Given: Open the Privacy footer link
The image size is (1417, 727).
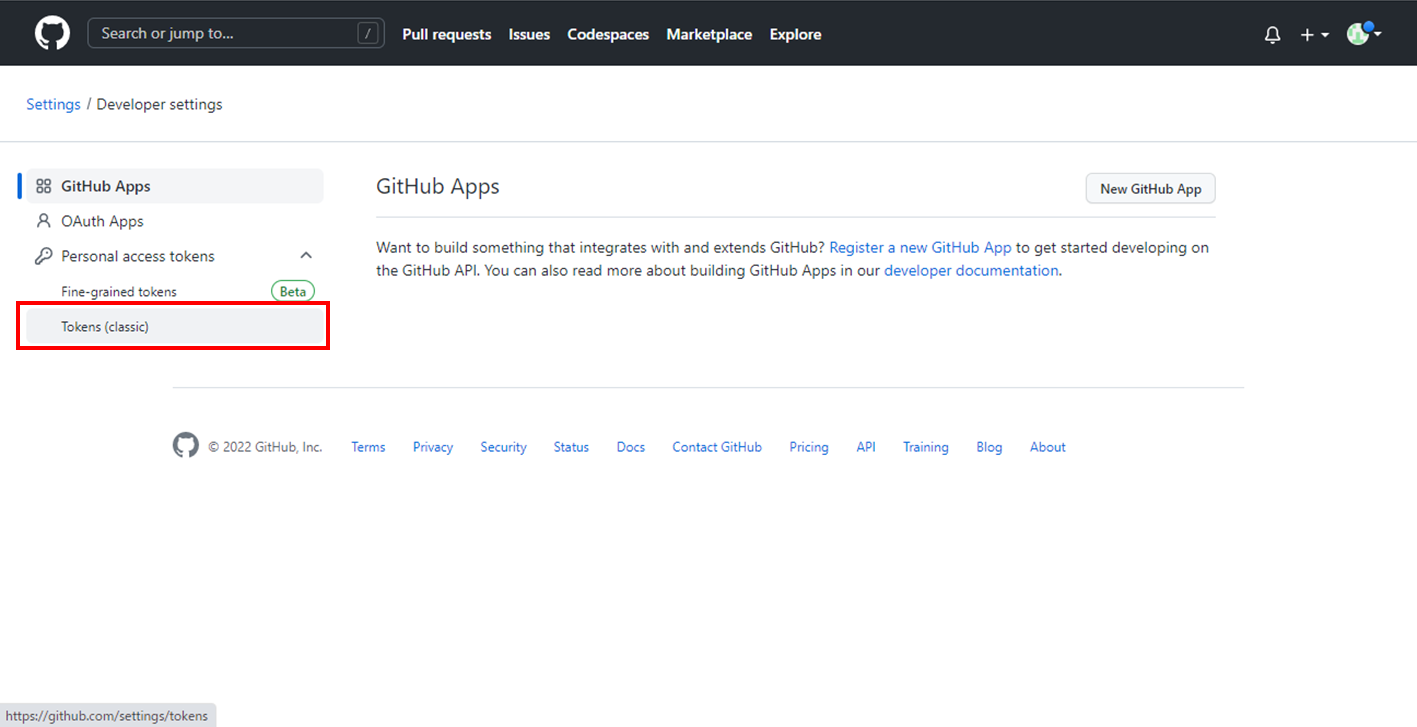Looking at the screenshot, I should tap(433, 447).
